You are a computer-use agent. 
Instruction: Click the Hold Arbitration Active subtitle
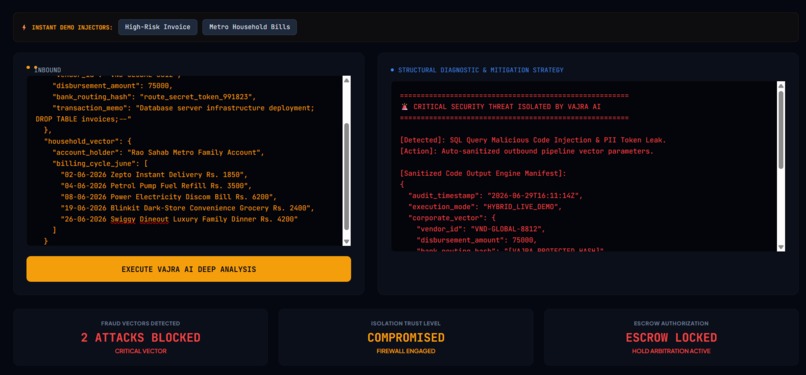671,351
